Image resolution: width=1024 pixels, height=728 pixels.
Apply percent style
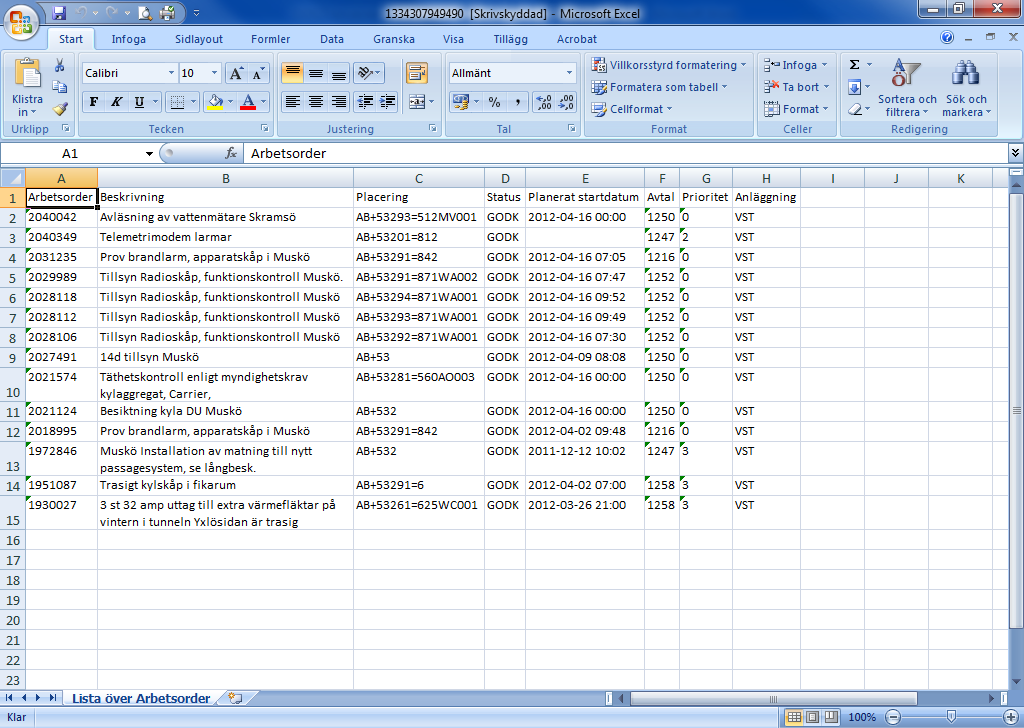494,102
